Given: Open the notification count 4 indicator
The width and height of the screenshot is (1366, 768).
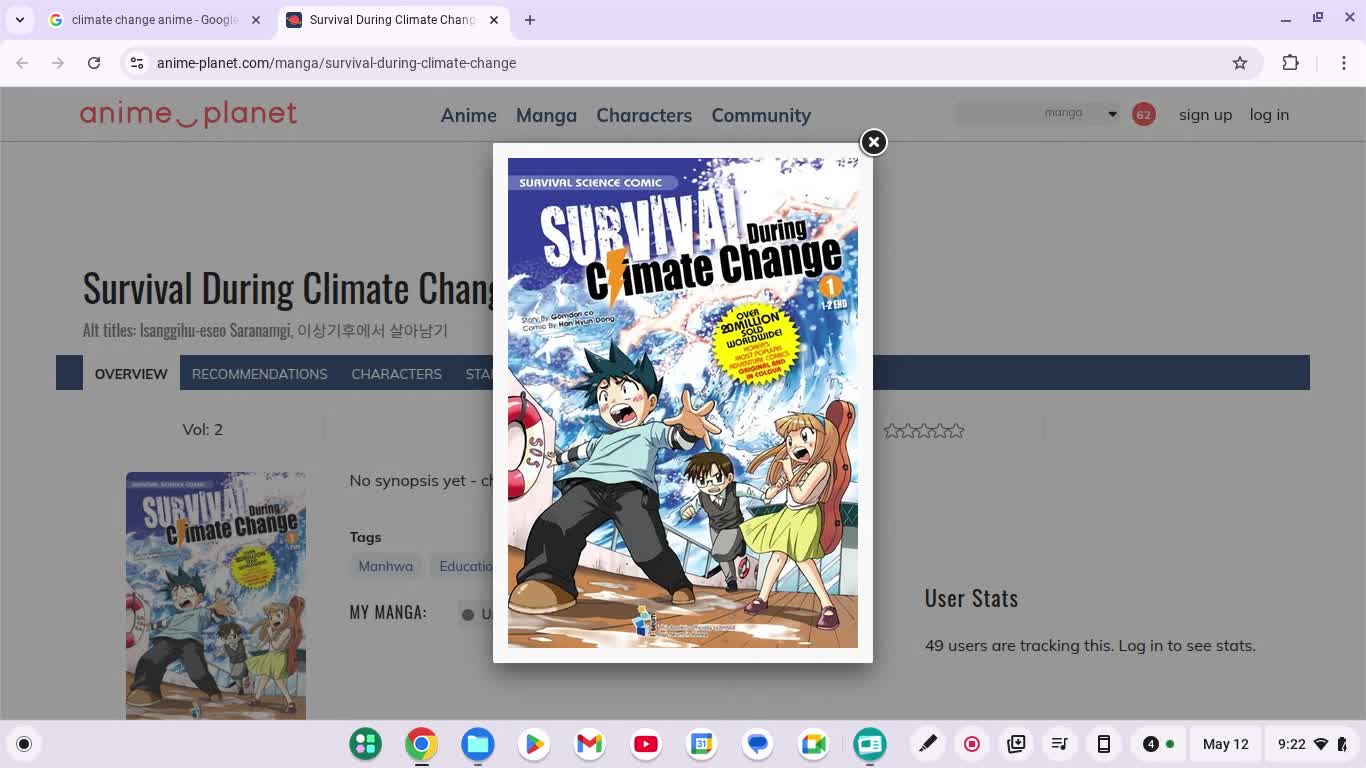Looking at the screenshot, I should 1159,744.
